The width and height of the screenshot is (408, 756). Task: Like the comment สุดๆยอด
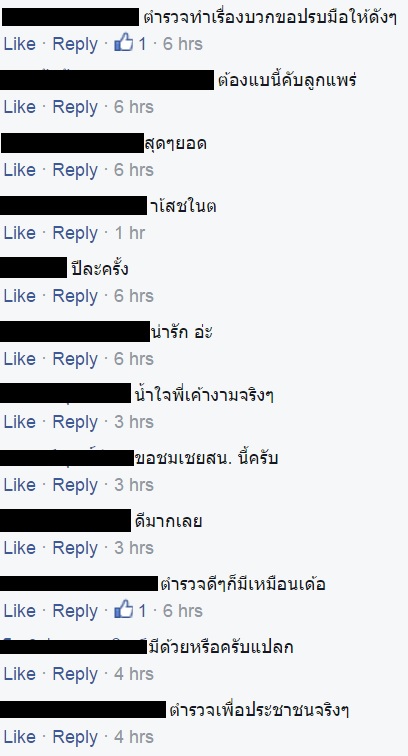coord(20,170)
